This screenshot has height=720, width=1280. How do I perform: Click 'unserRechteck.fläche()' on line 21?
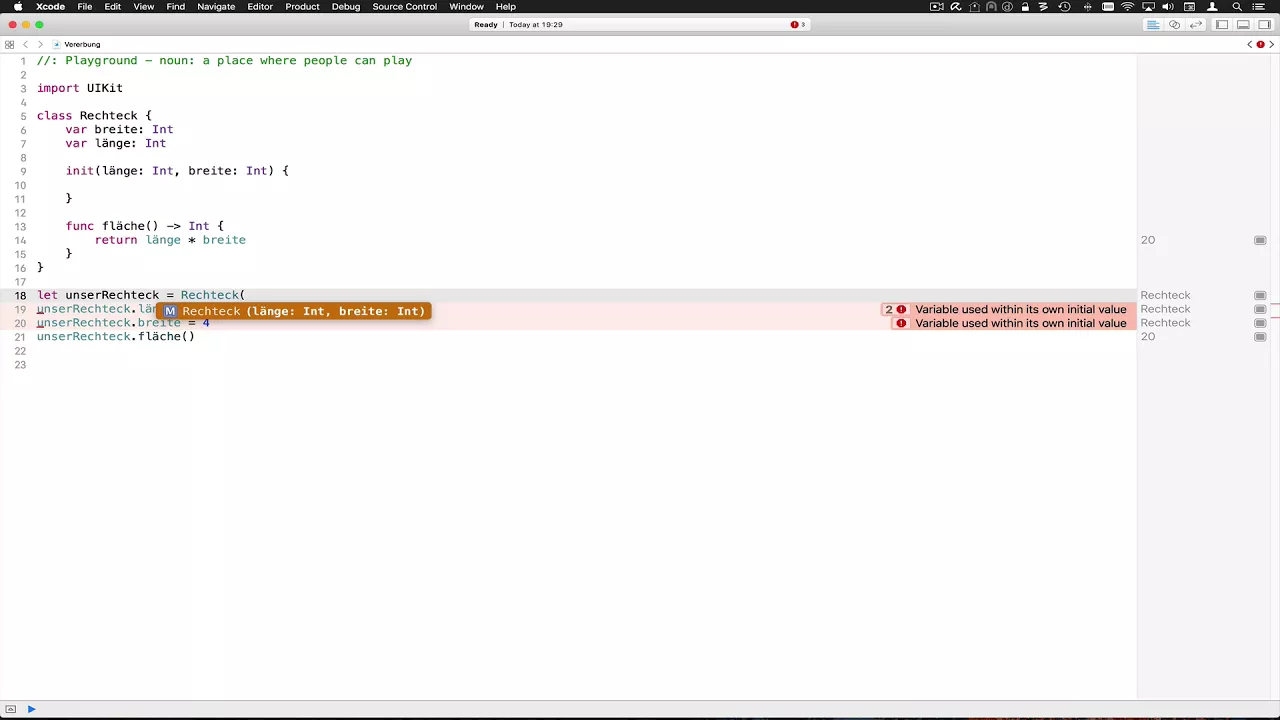[116, 336]
